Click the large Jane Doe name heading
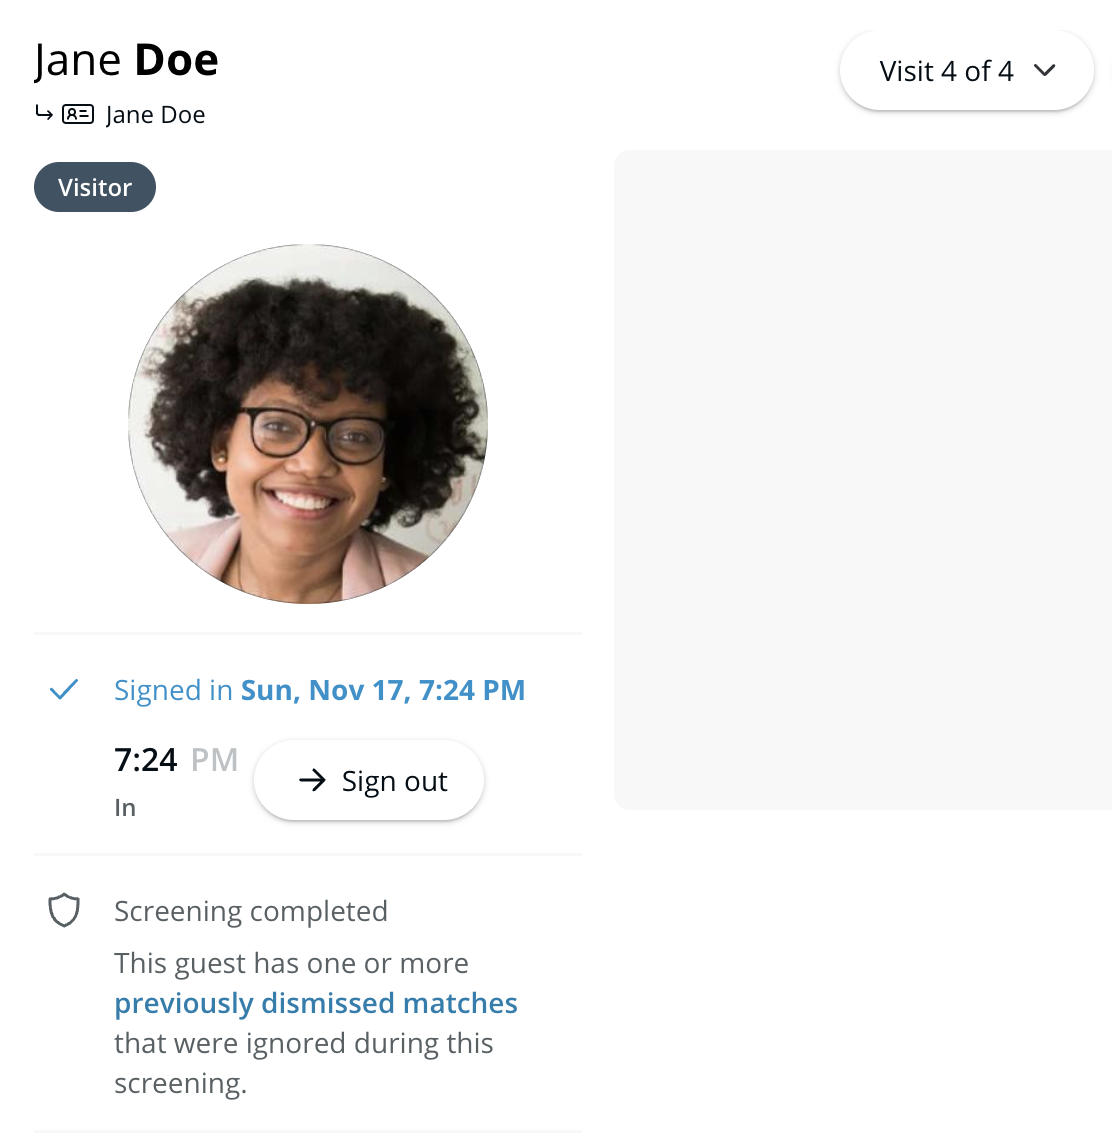The image size is (1112, 1140). 126,60
